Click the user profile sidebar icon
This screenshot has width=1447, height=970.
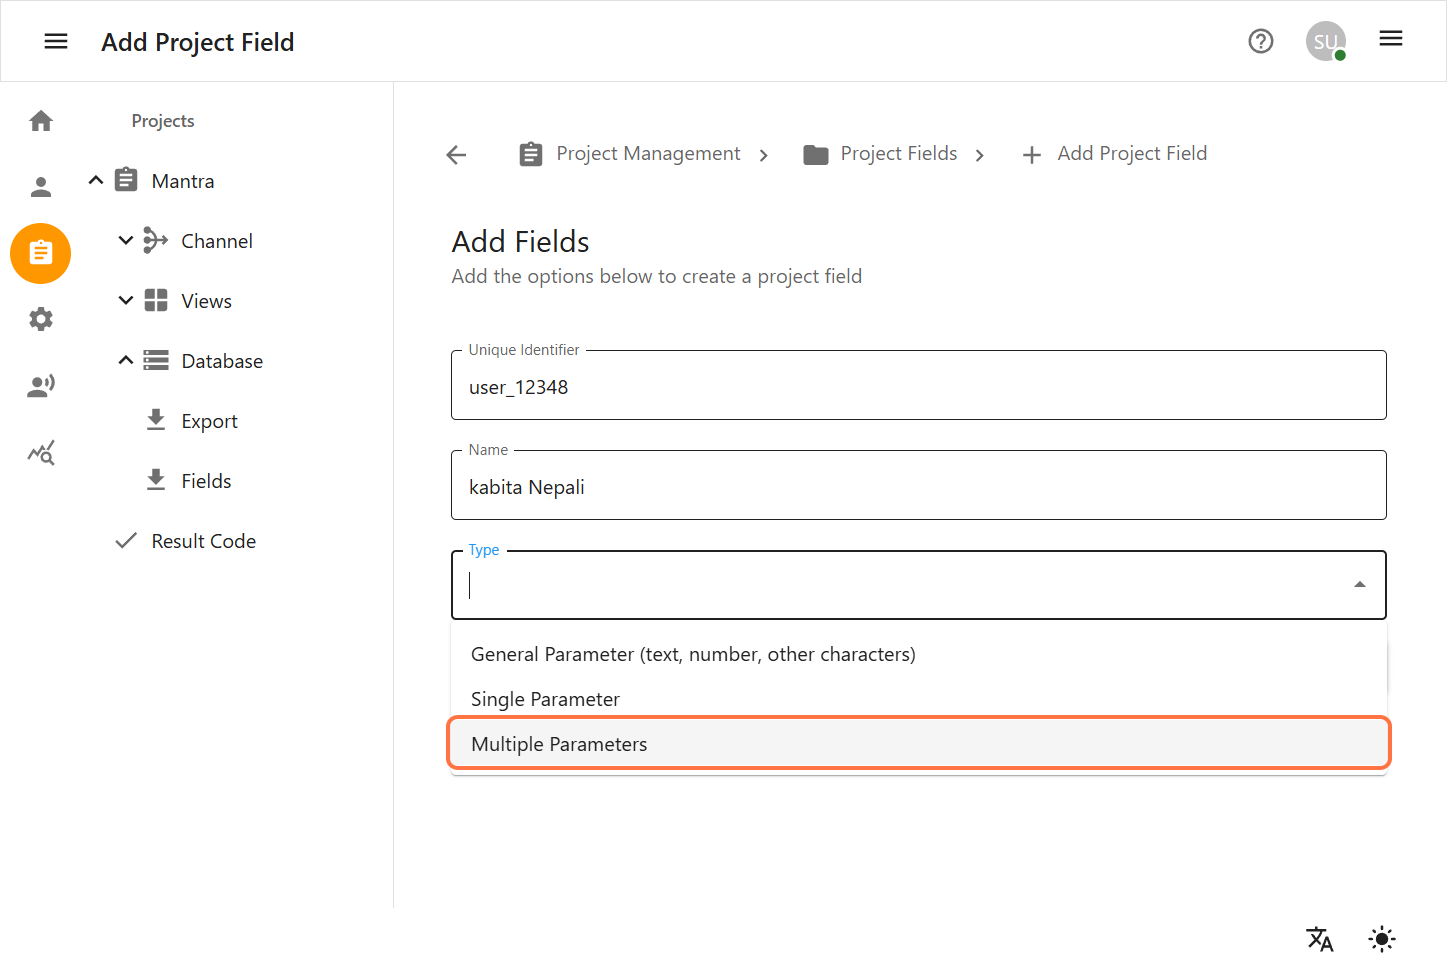coord(40,186)
